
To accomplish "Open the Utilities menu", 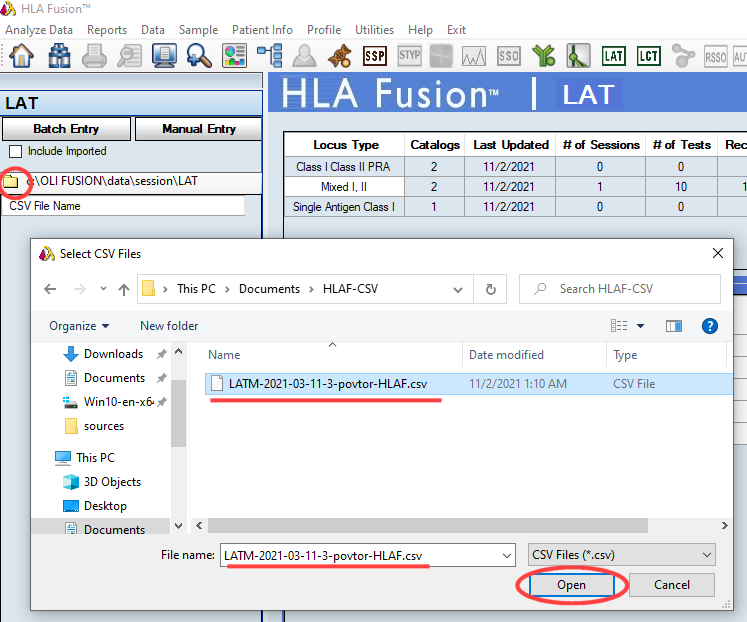I will point(374,30).
